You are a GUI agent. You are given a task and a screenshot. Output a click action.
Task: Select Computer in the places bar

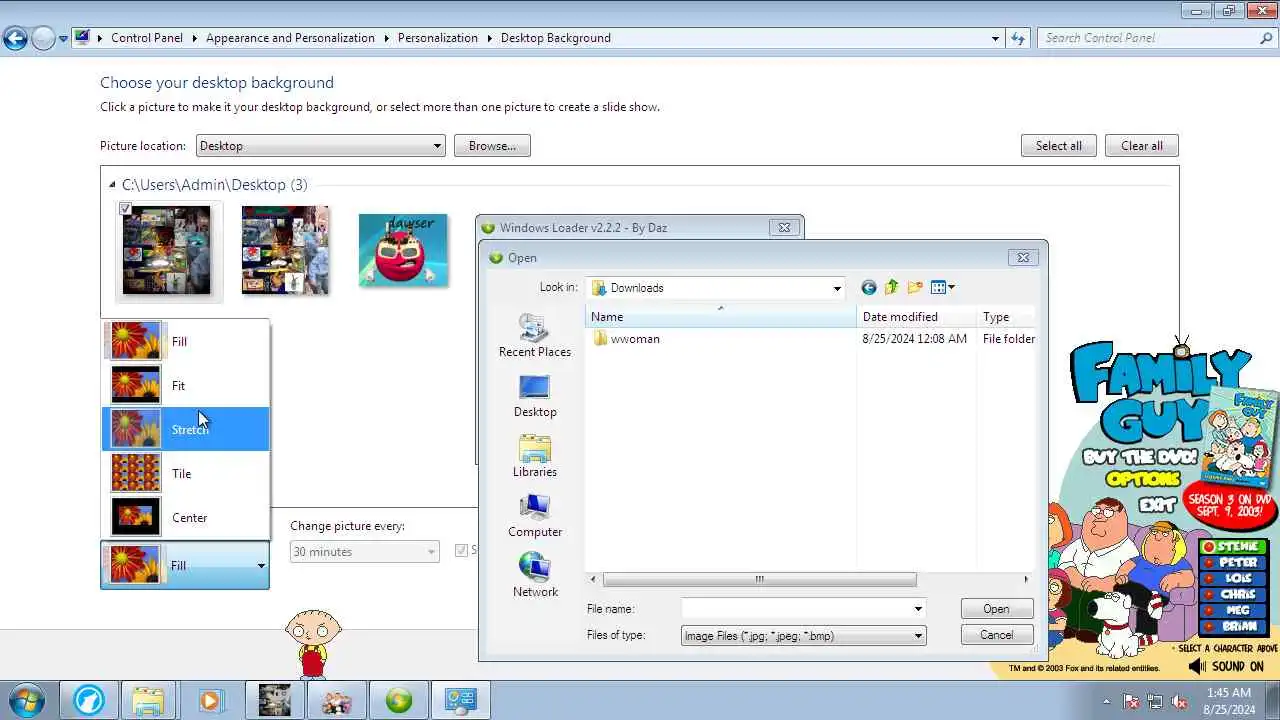coord(535,516)
